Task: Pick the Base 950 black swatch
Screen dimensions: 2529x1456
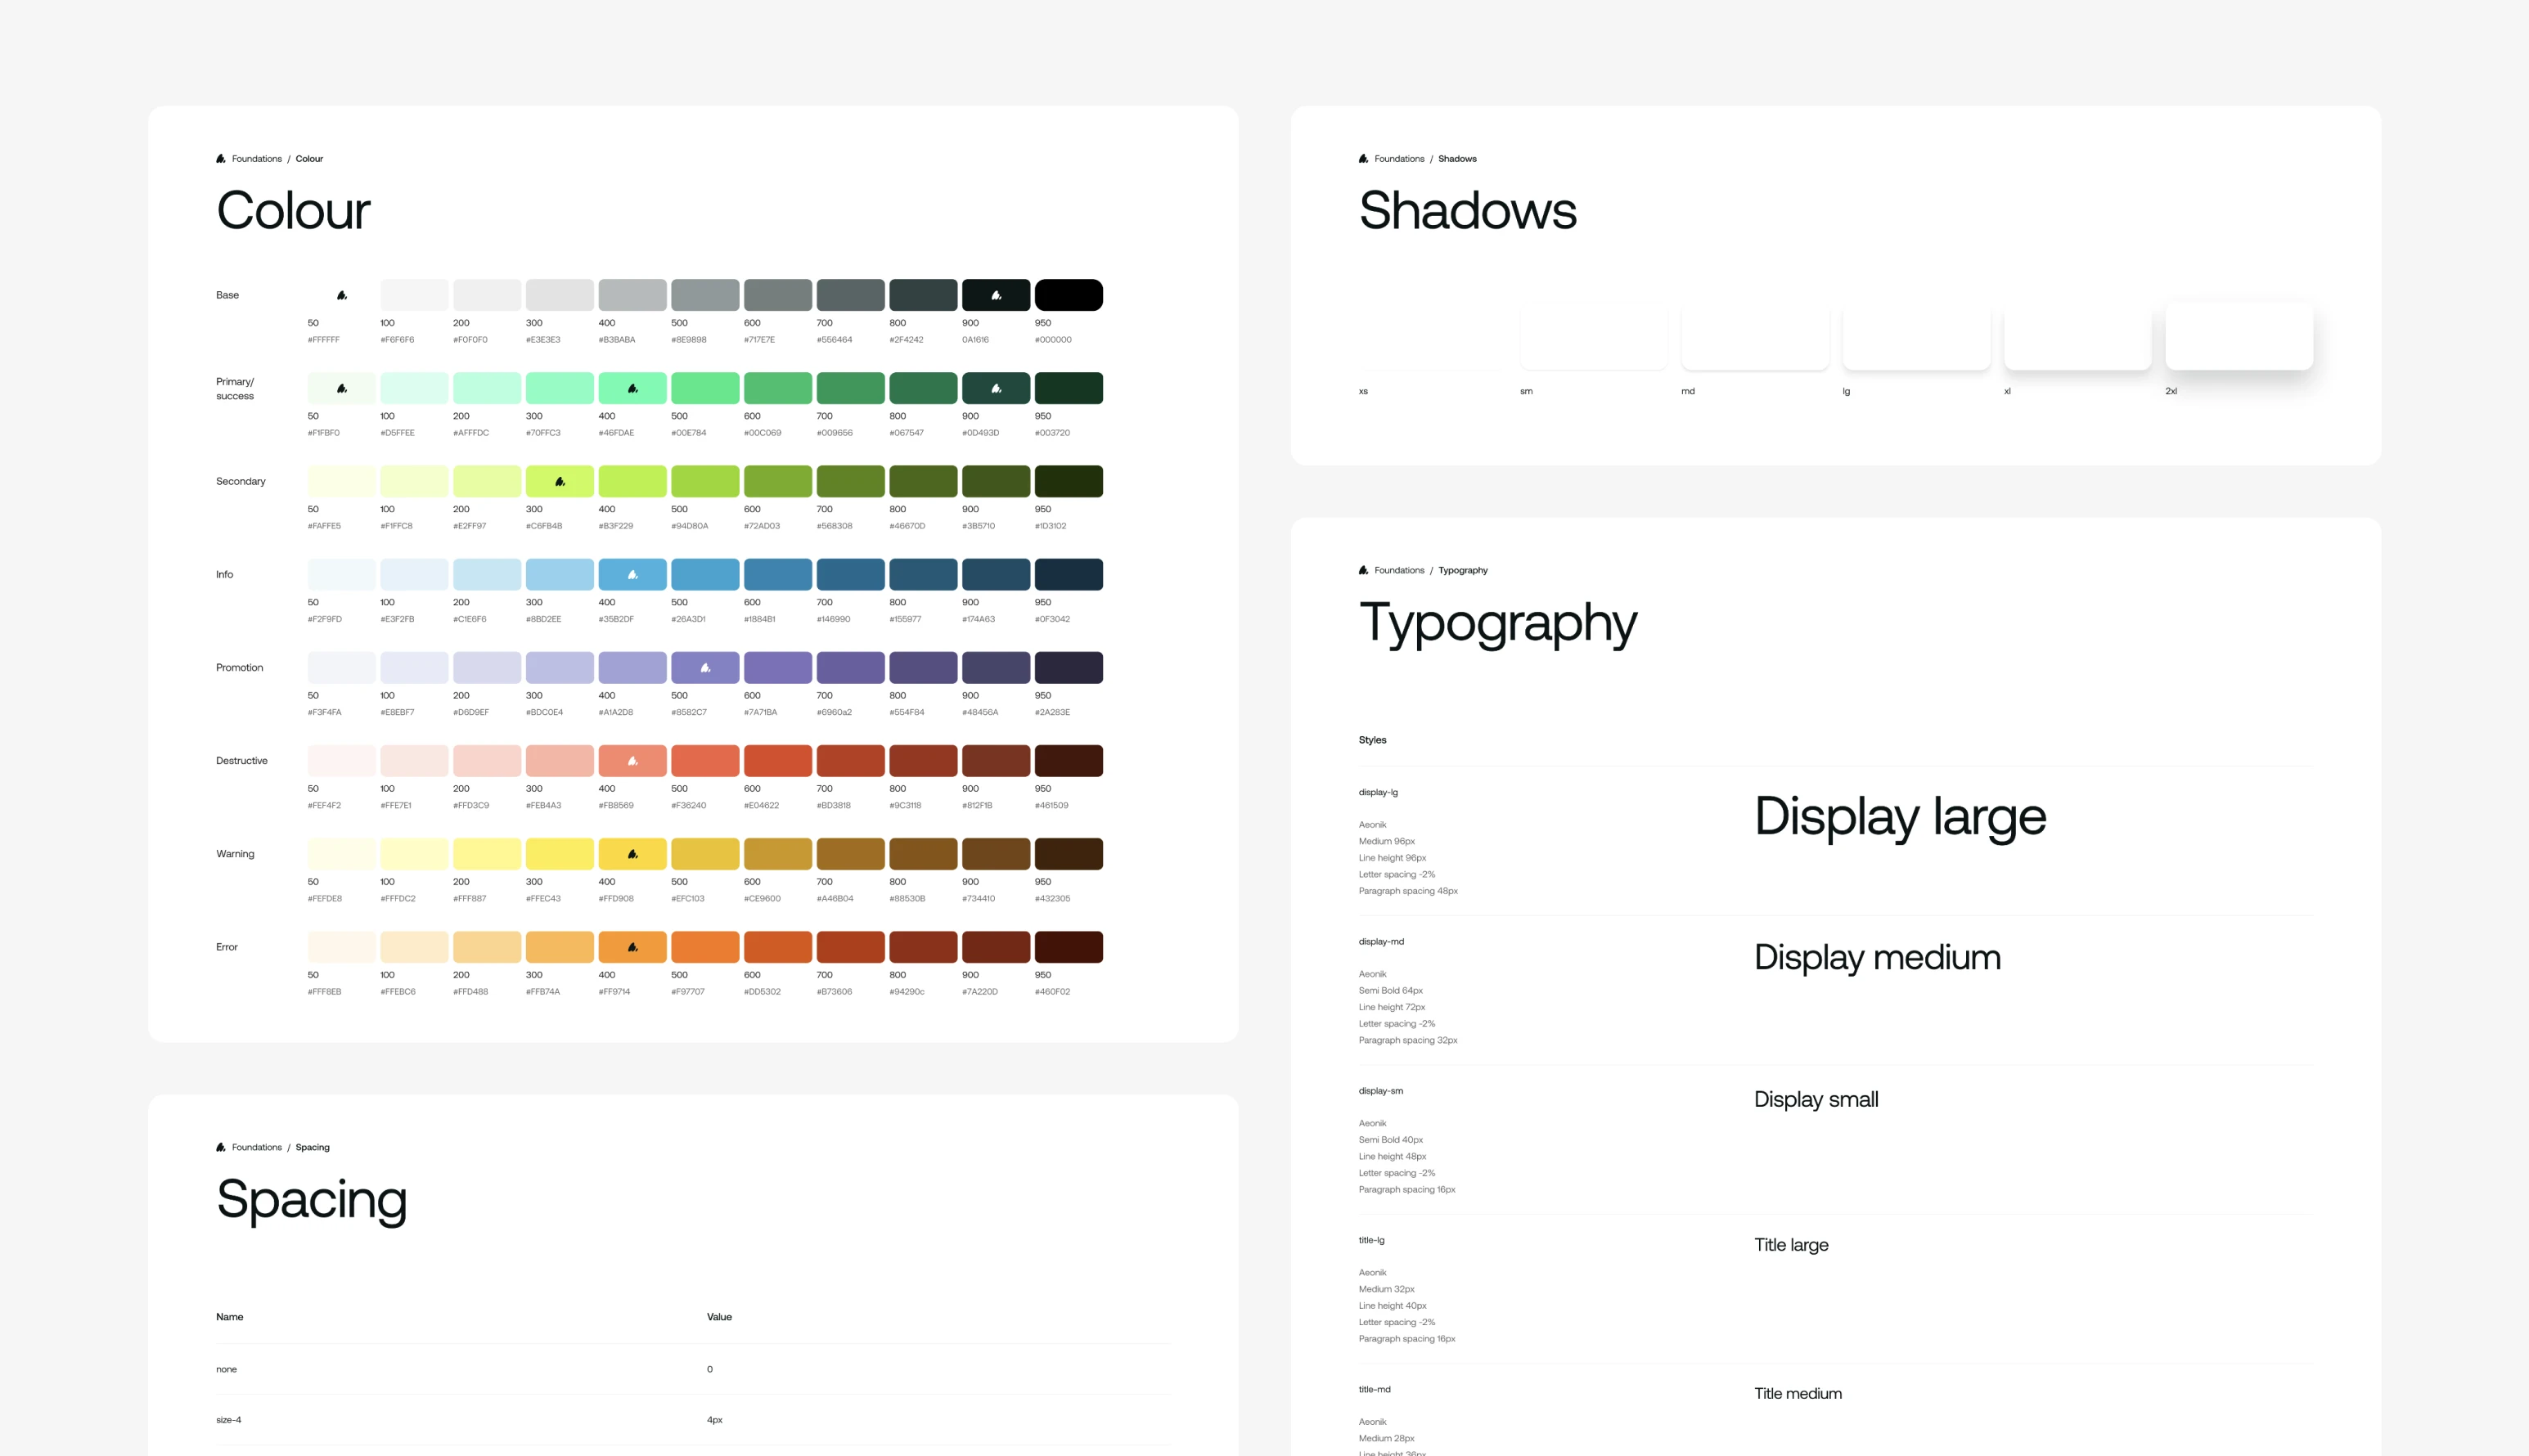Action: tap(1068, 295)
